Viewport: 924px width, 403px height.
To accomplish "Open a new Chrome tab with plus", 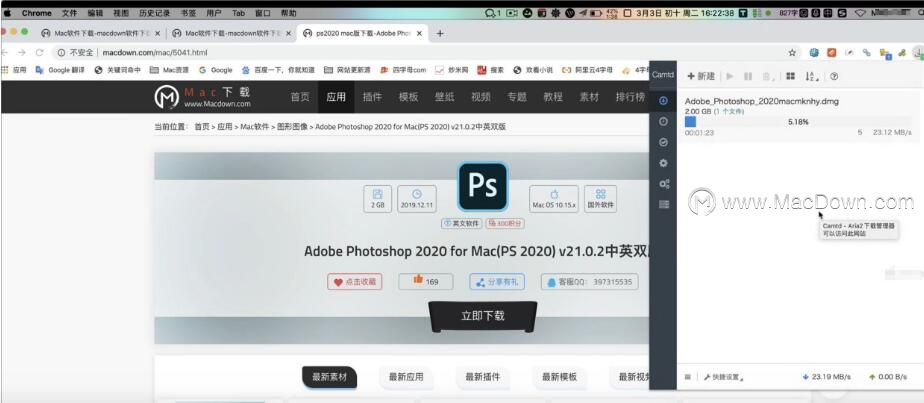I will pos(440,34).
